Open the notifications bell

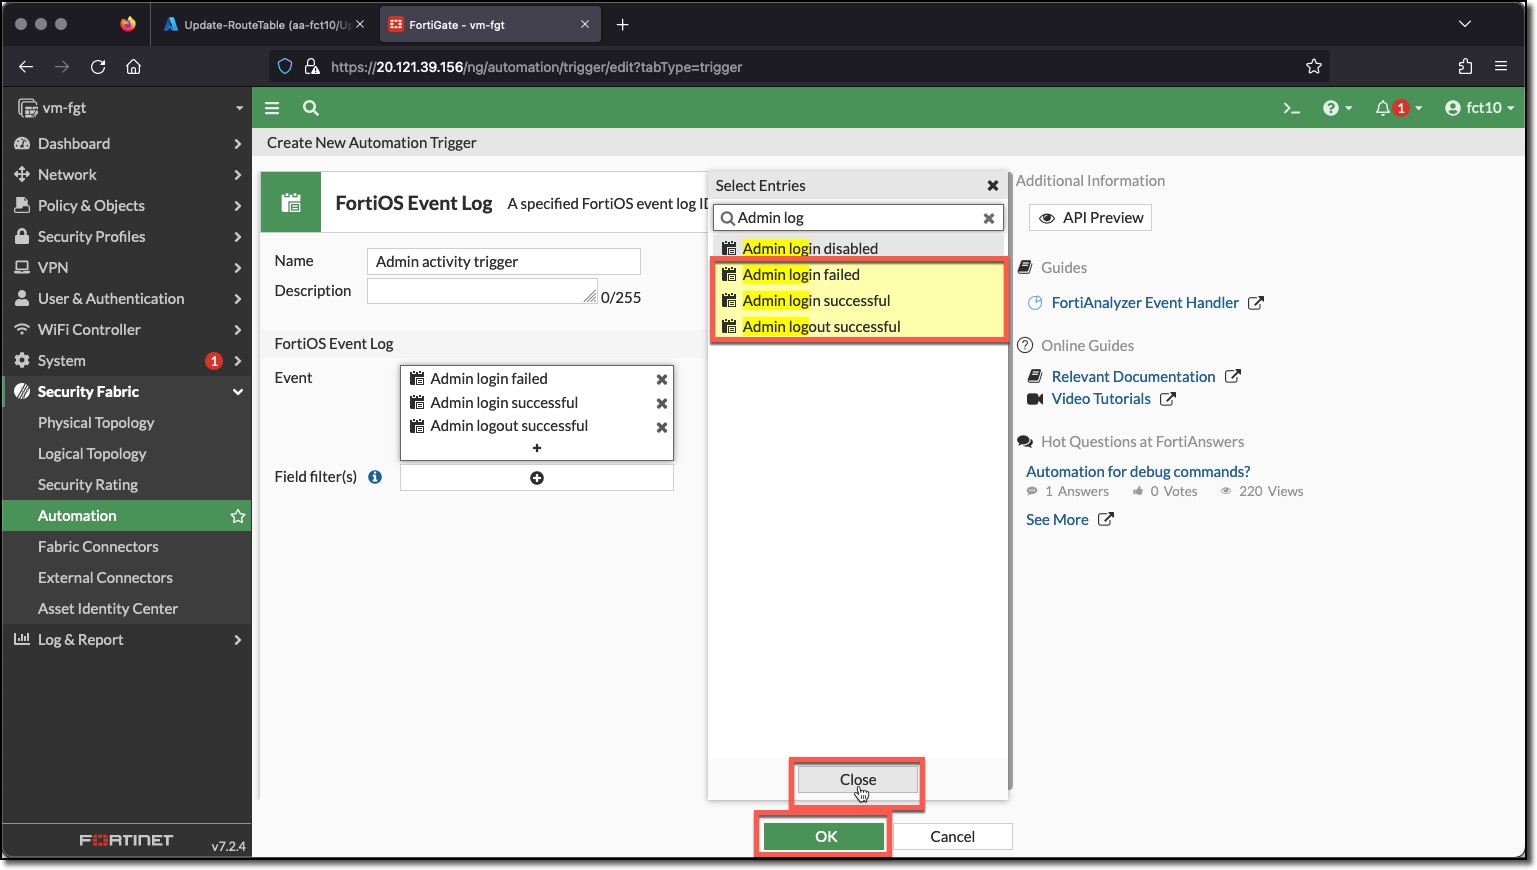click(x=1397, y=108)
